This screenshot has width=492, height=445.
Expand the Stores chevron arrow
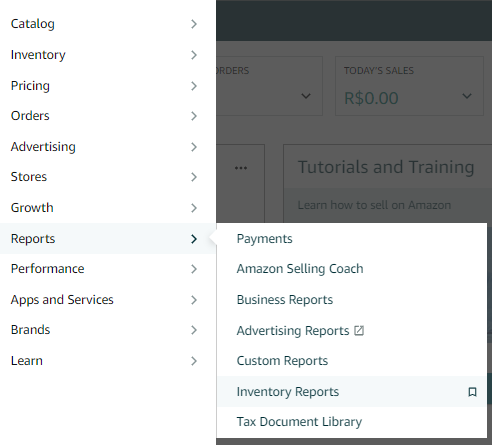point(194,177)
